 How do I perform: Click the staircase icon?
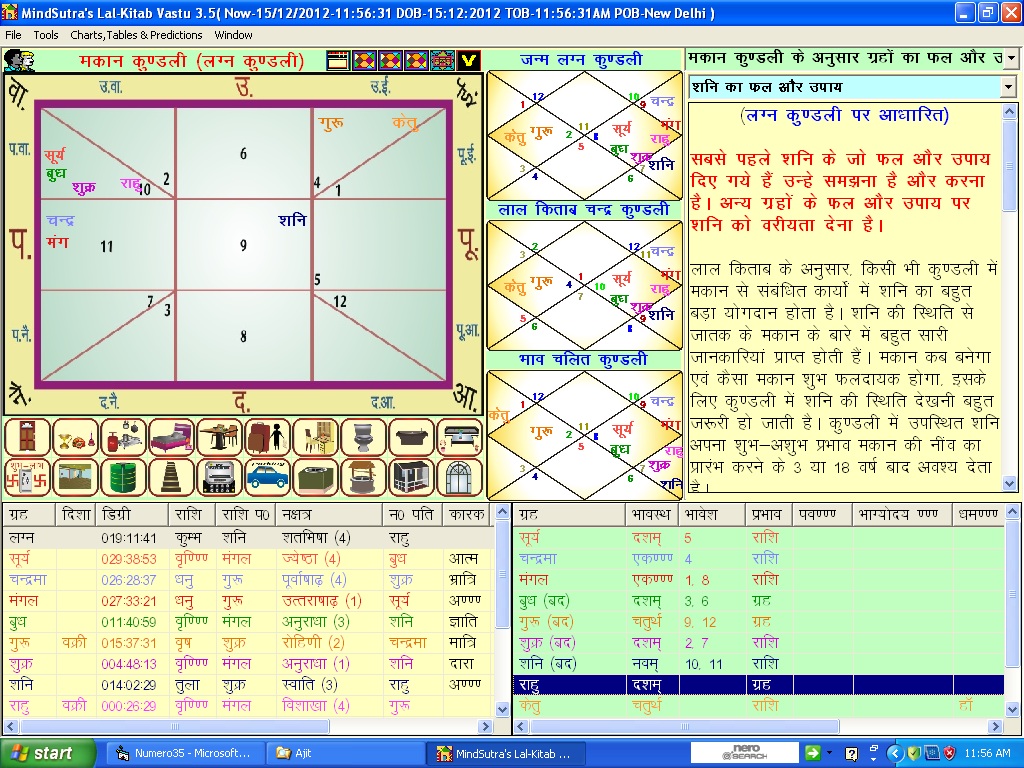tap(171, 477)
